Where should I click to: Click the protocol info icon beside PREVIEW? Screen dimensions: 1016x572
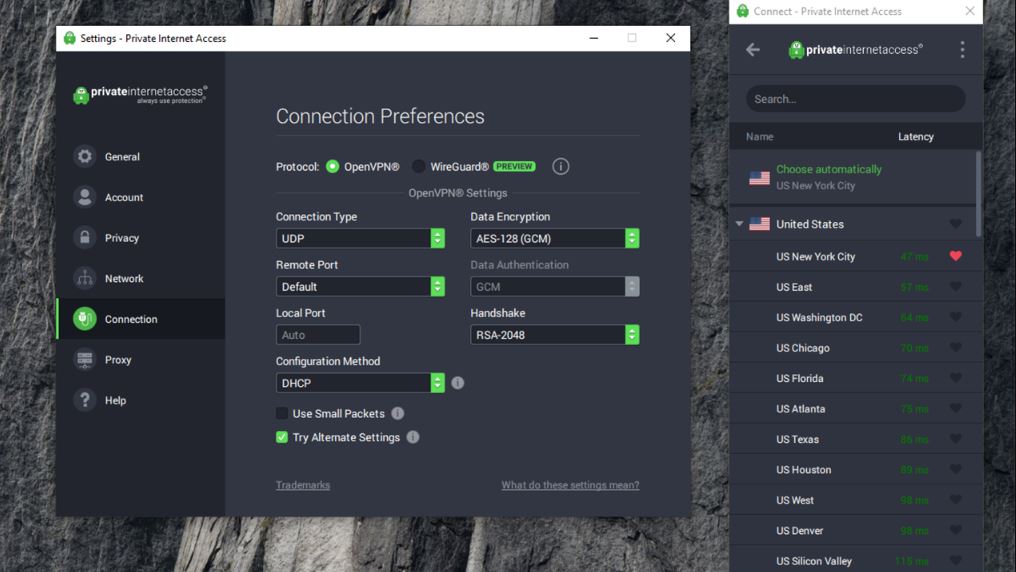point(560,166)
